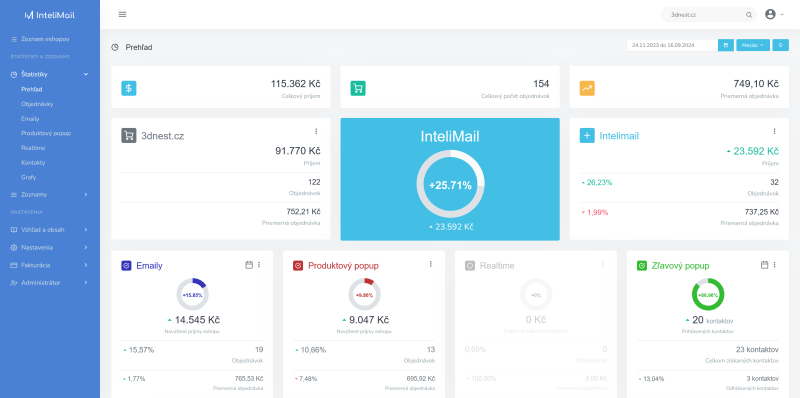Click the Realtime card grey icon
Image resolution: width=800 pixels, height=398 pixels.
[x=470, y=266]
